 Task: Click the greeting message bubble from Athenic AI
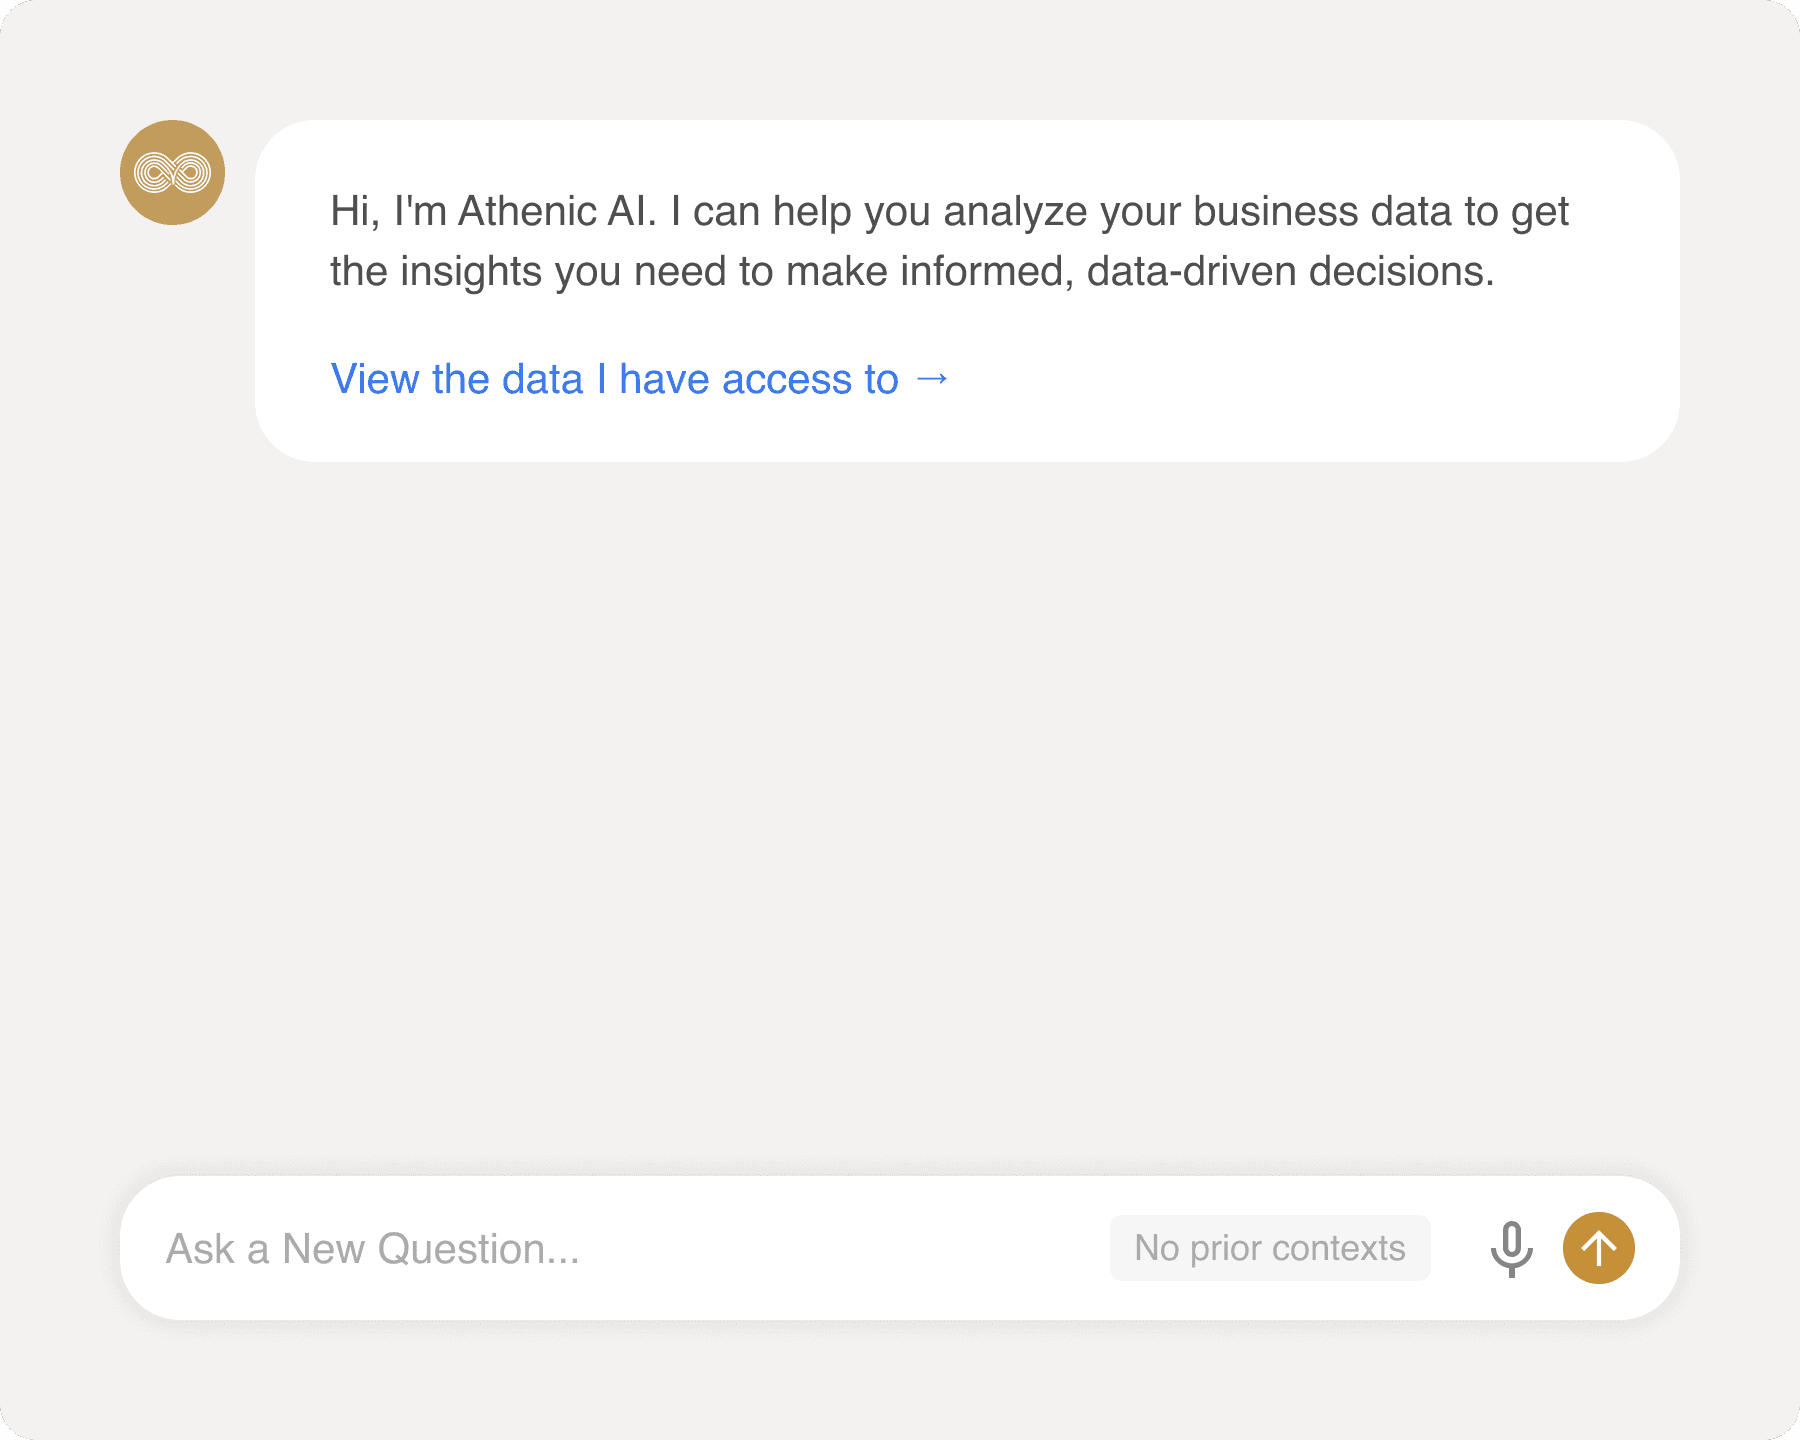click(967, 291)
